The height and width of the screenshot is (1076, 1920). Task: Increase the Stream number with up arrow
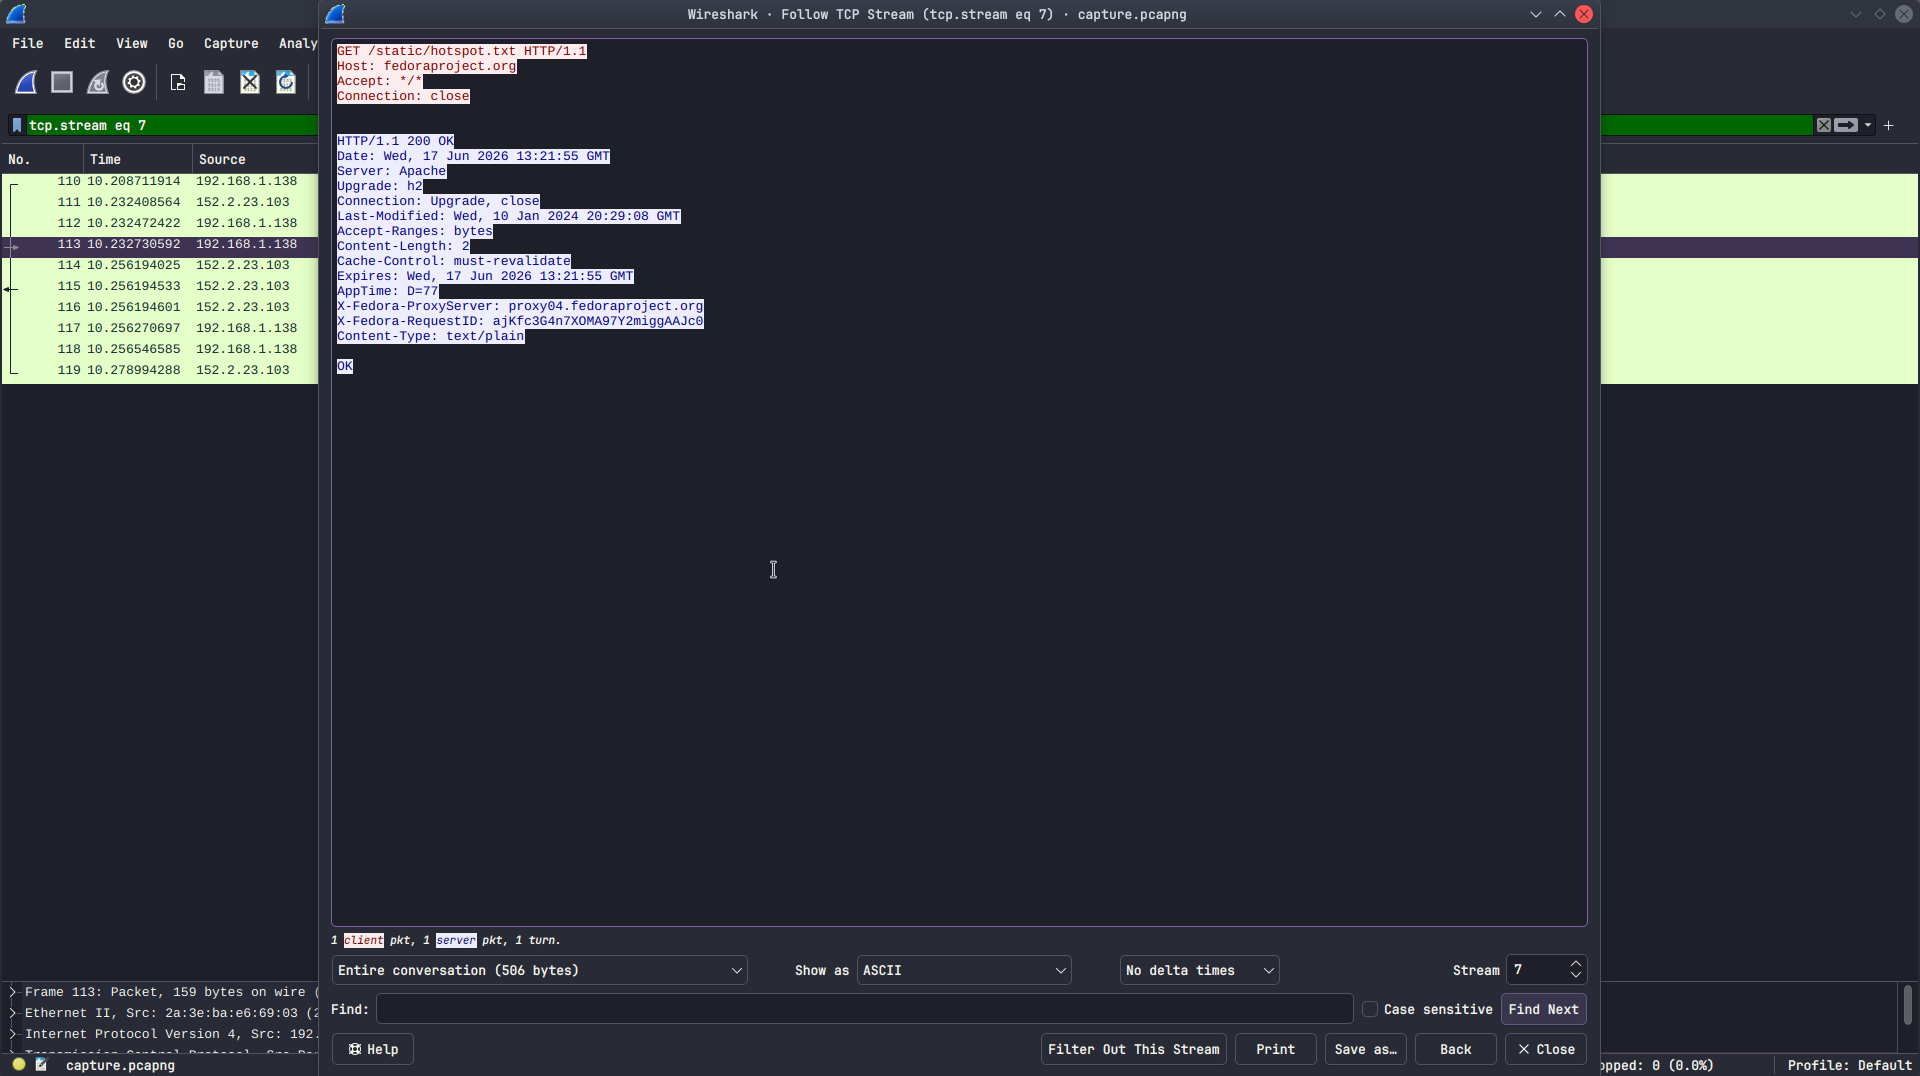[x=1576, y=964]
